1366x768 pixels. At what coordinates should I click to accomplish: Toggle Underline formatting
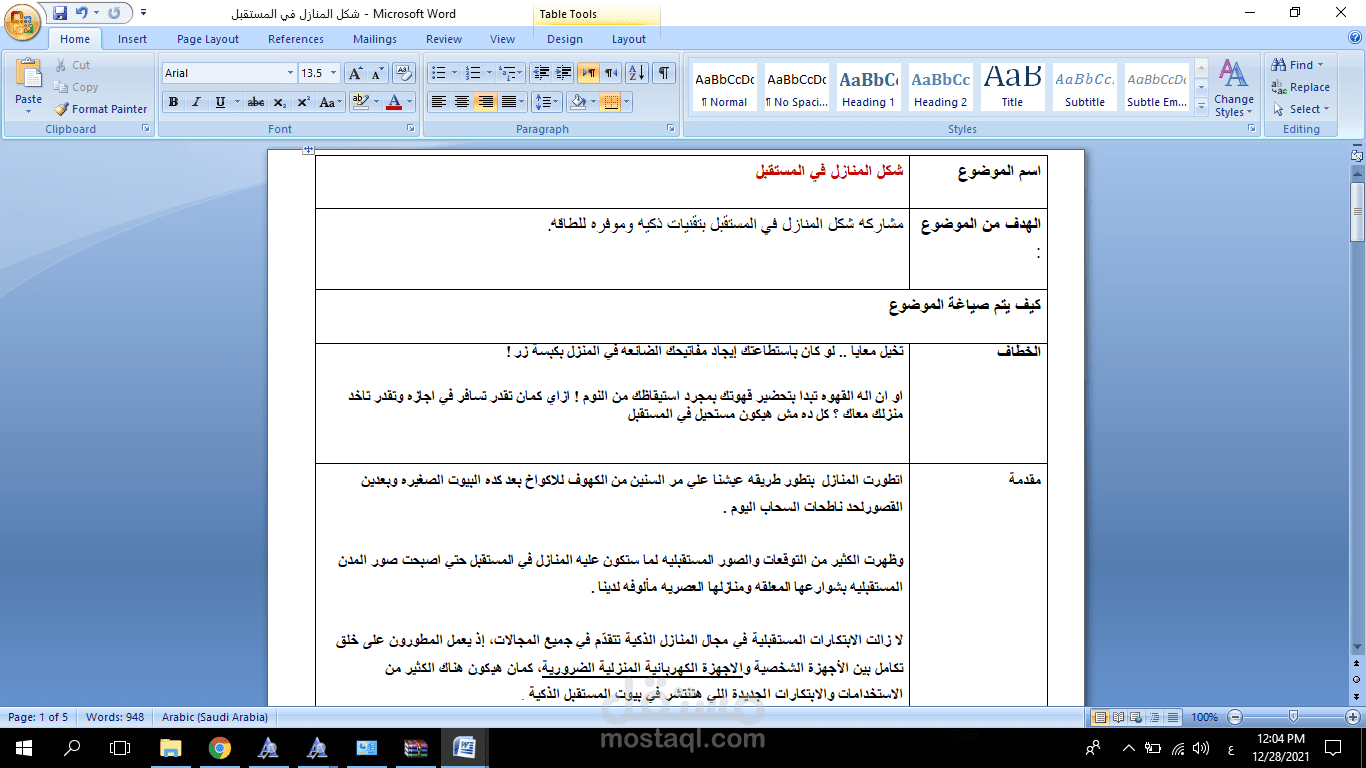point(219,102)
